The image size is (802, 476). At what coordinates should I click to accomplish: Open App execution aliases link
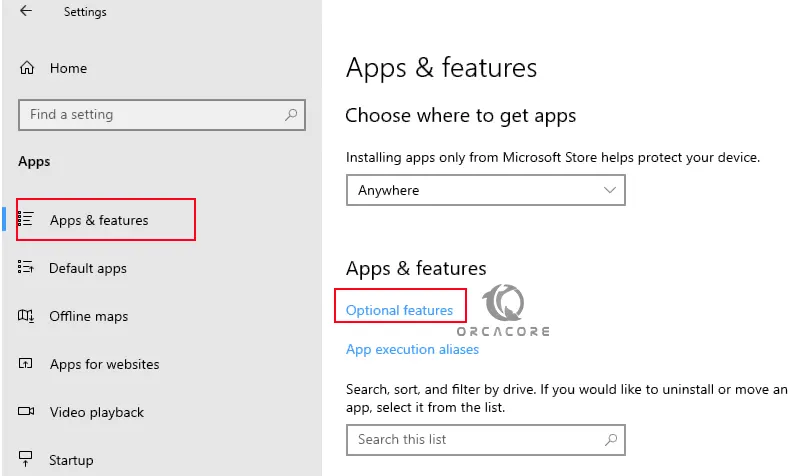tap(412, 349)
